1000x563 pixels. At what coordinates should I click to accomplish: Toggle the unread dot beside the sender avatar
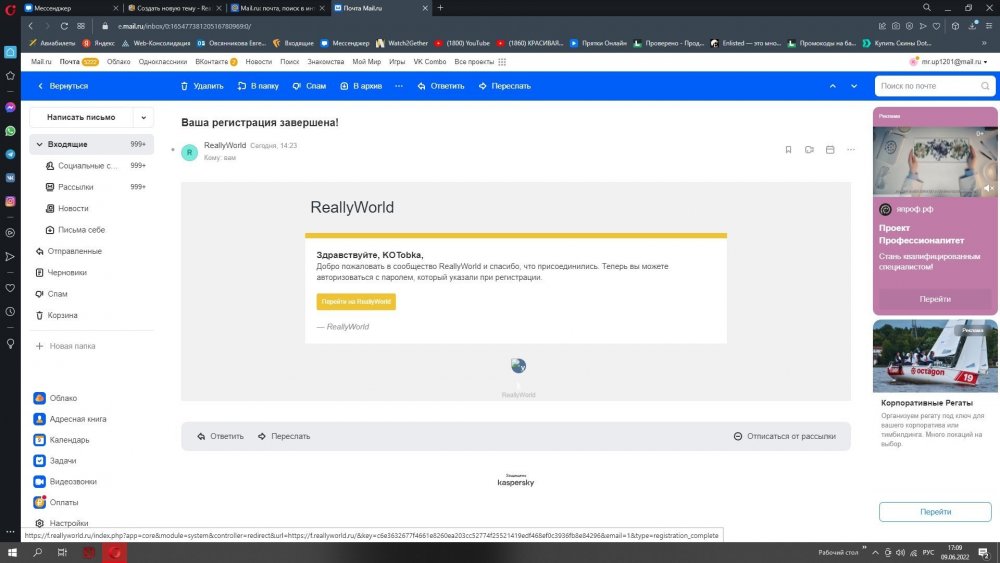point(173,150)
